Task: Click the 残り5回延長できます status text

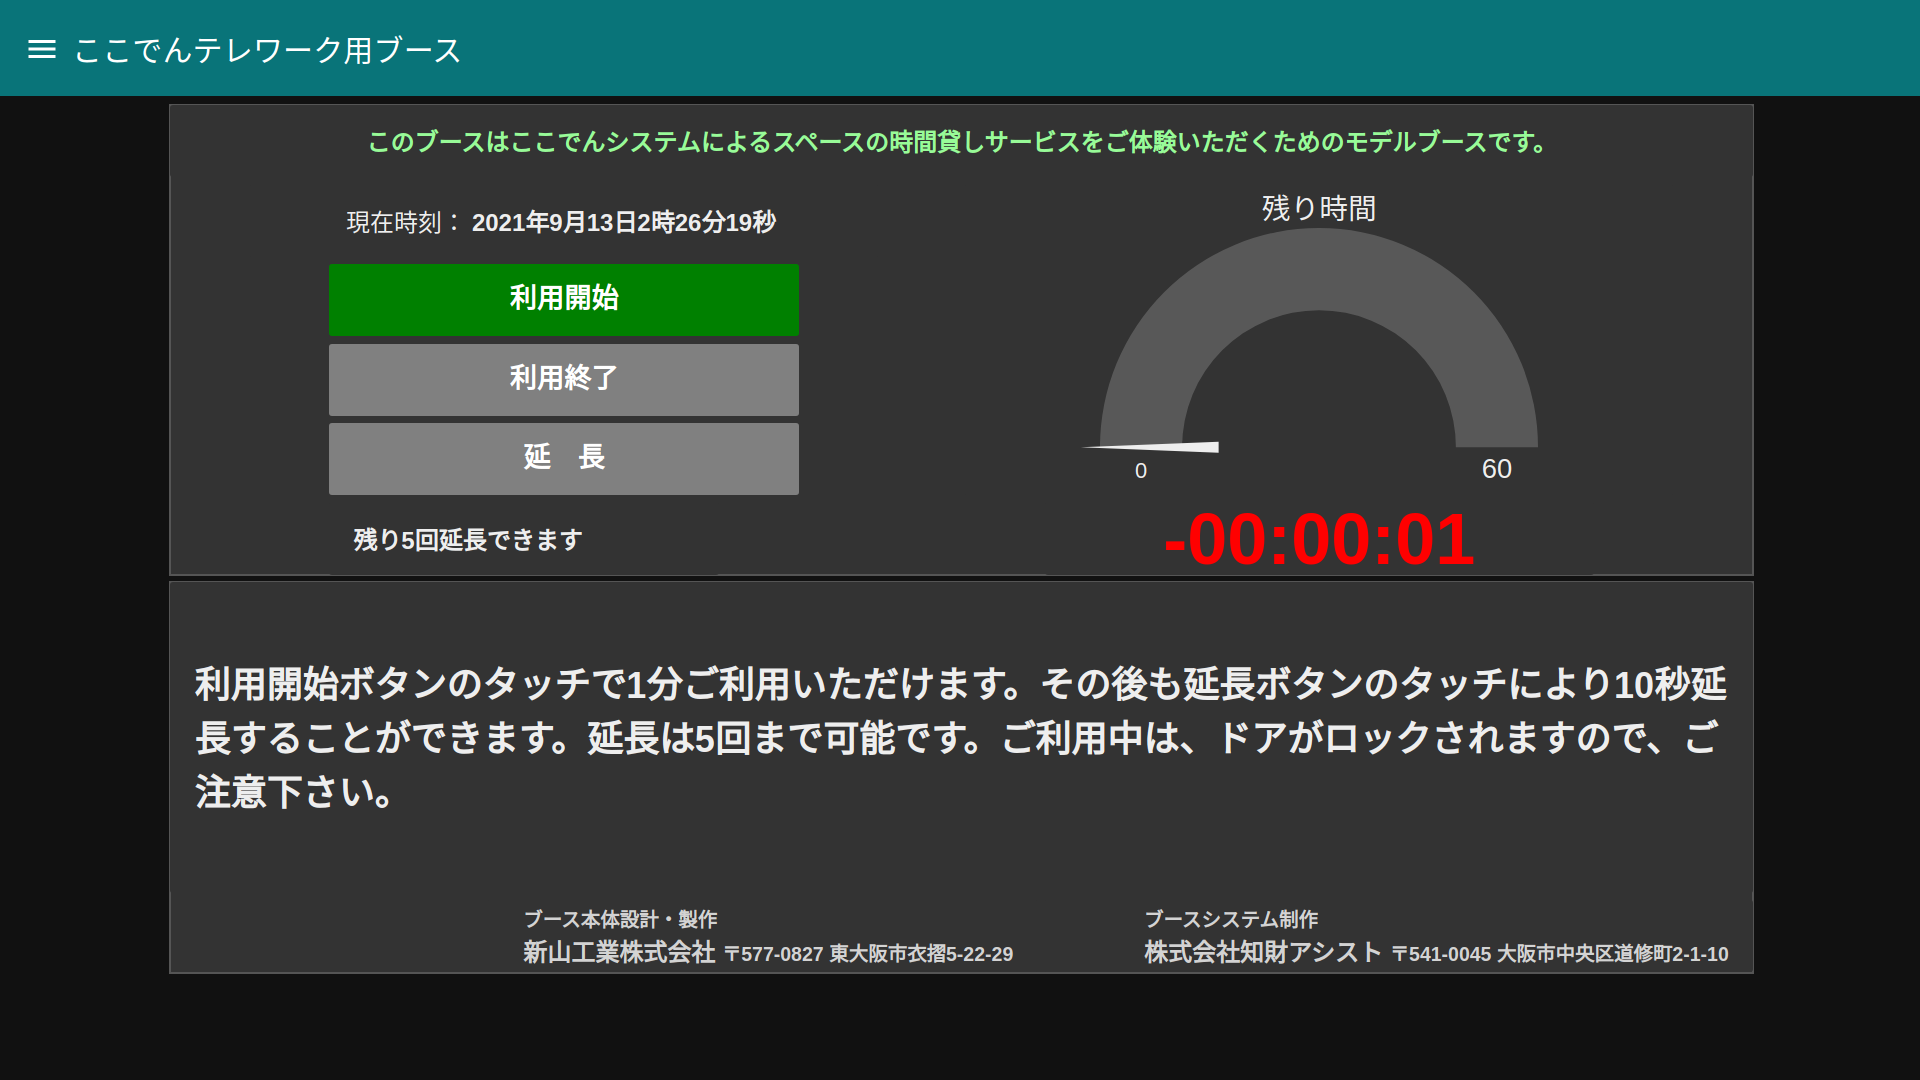Action: pos(467,540)
